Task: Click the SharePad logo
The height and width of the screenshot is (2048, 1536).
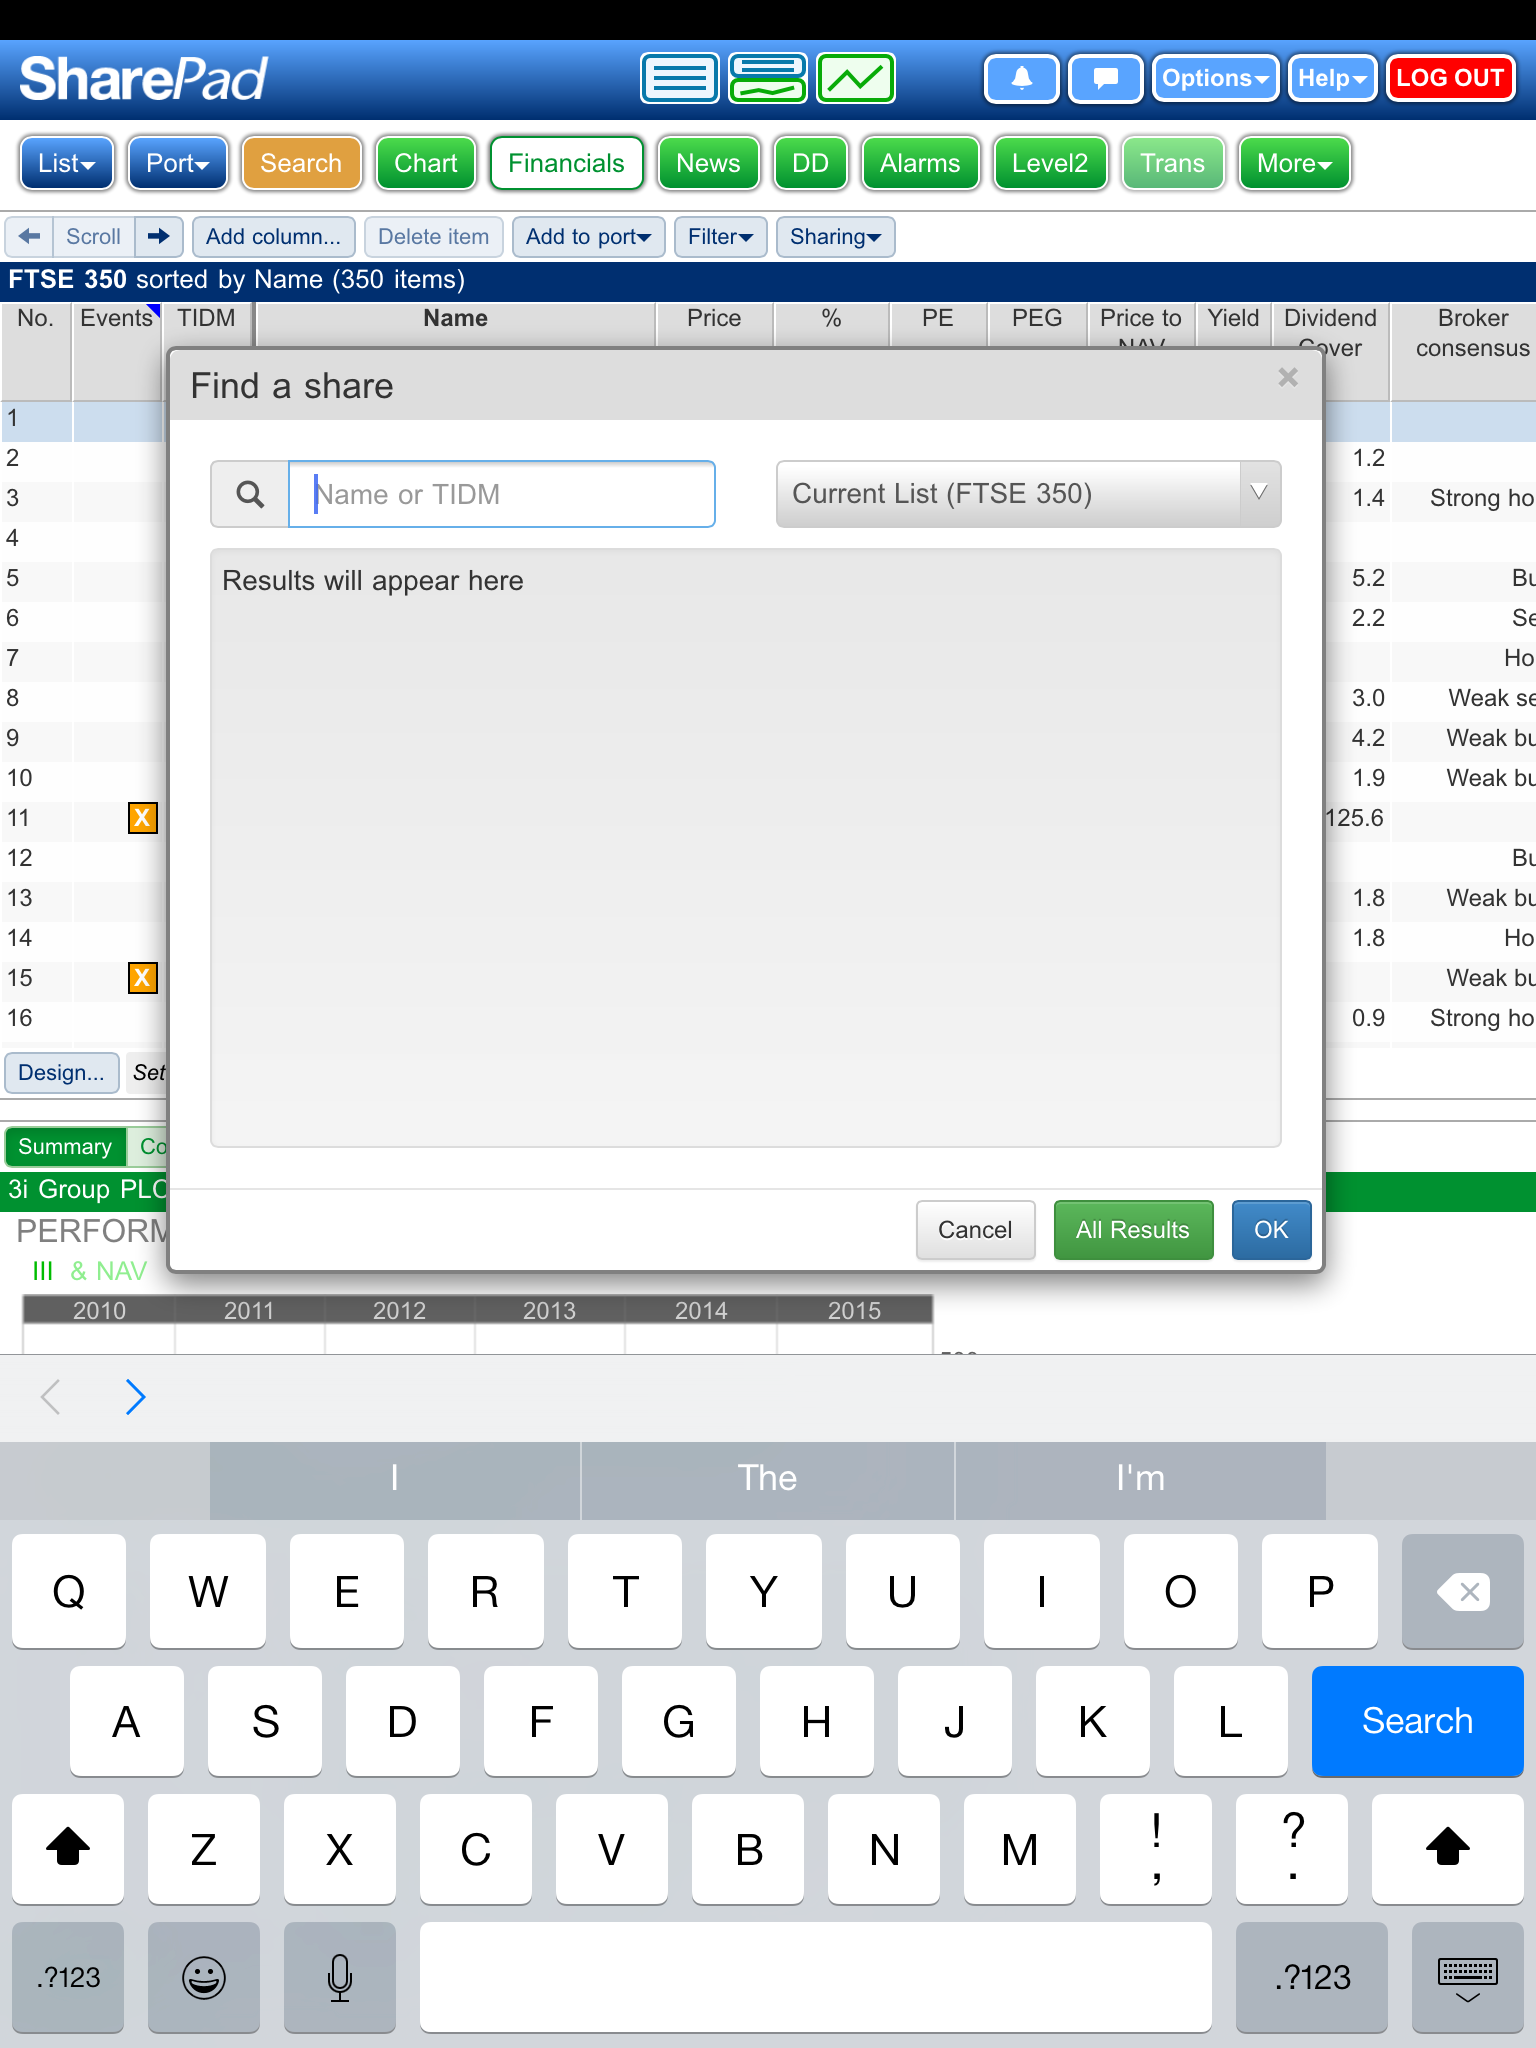Action: (143, 79)
